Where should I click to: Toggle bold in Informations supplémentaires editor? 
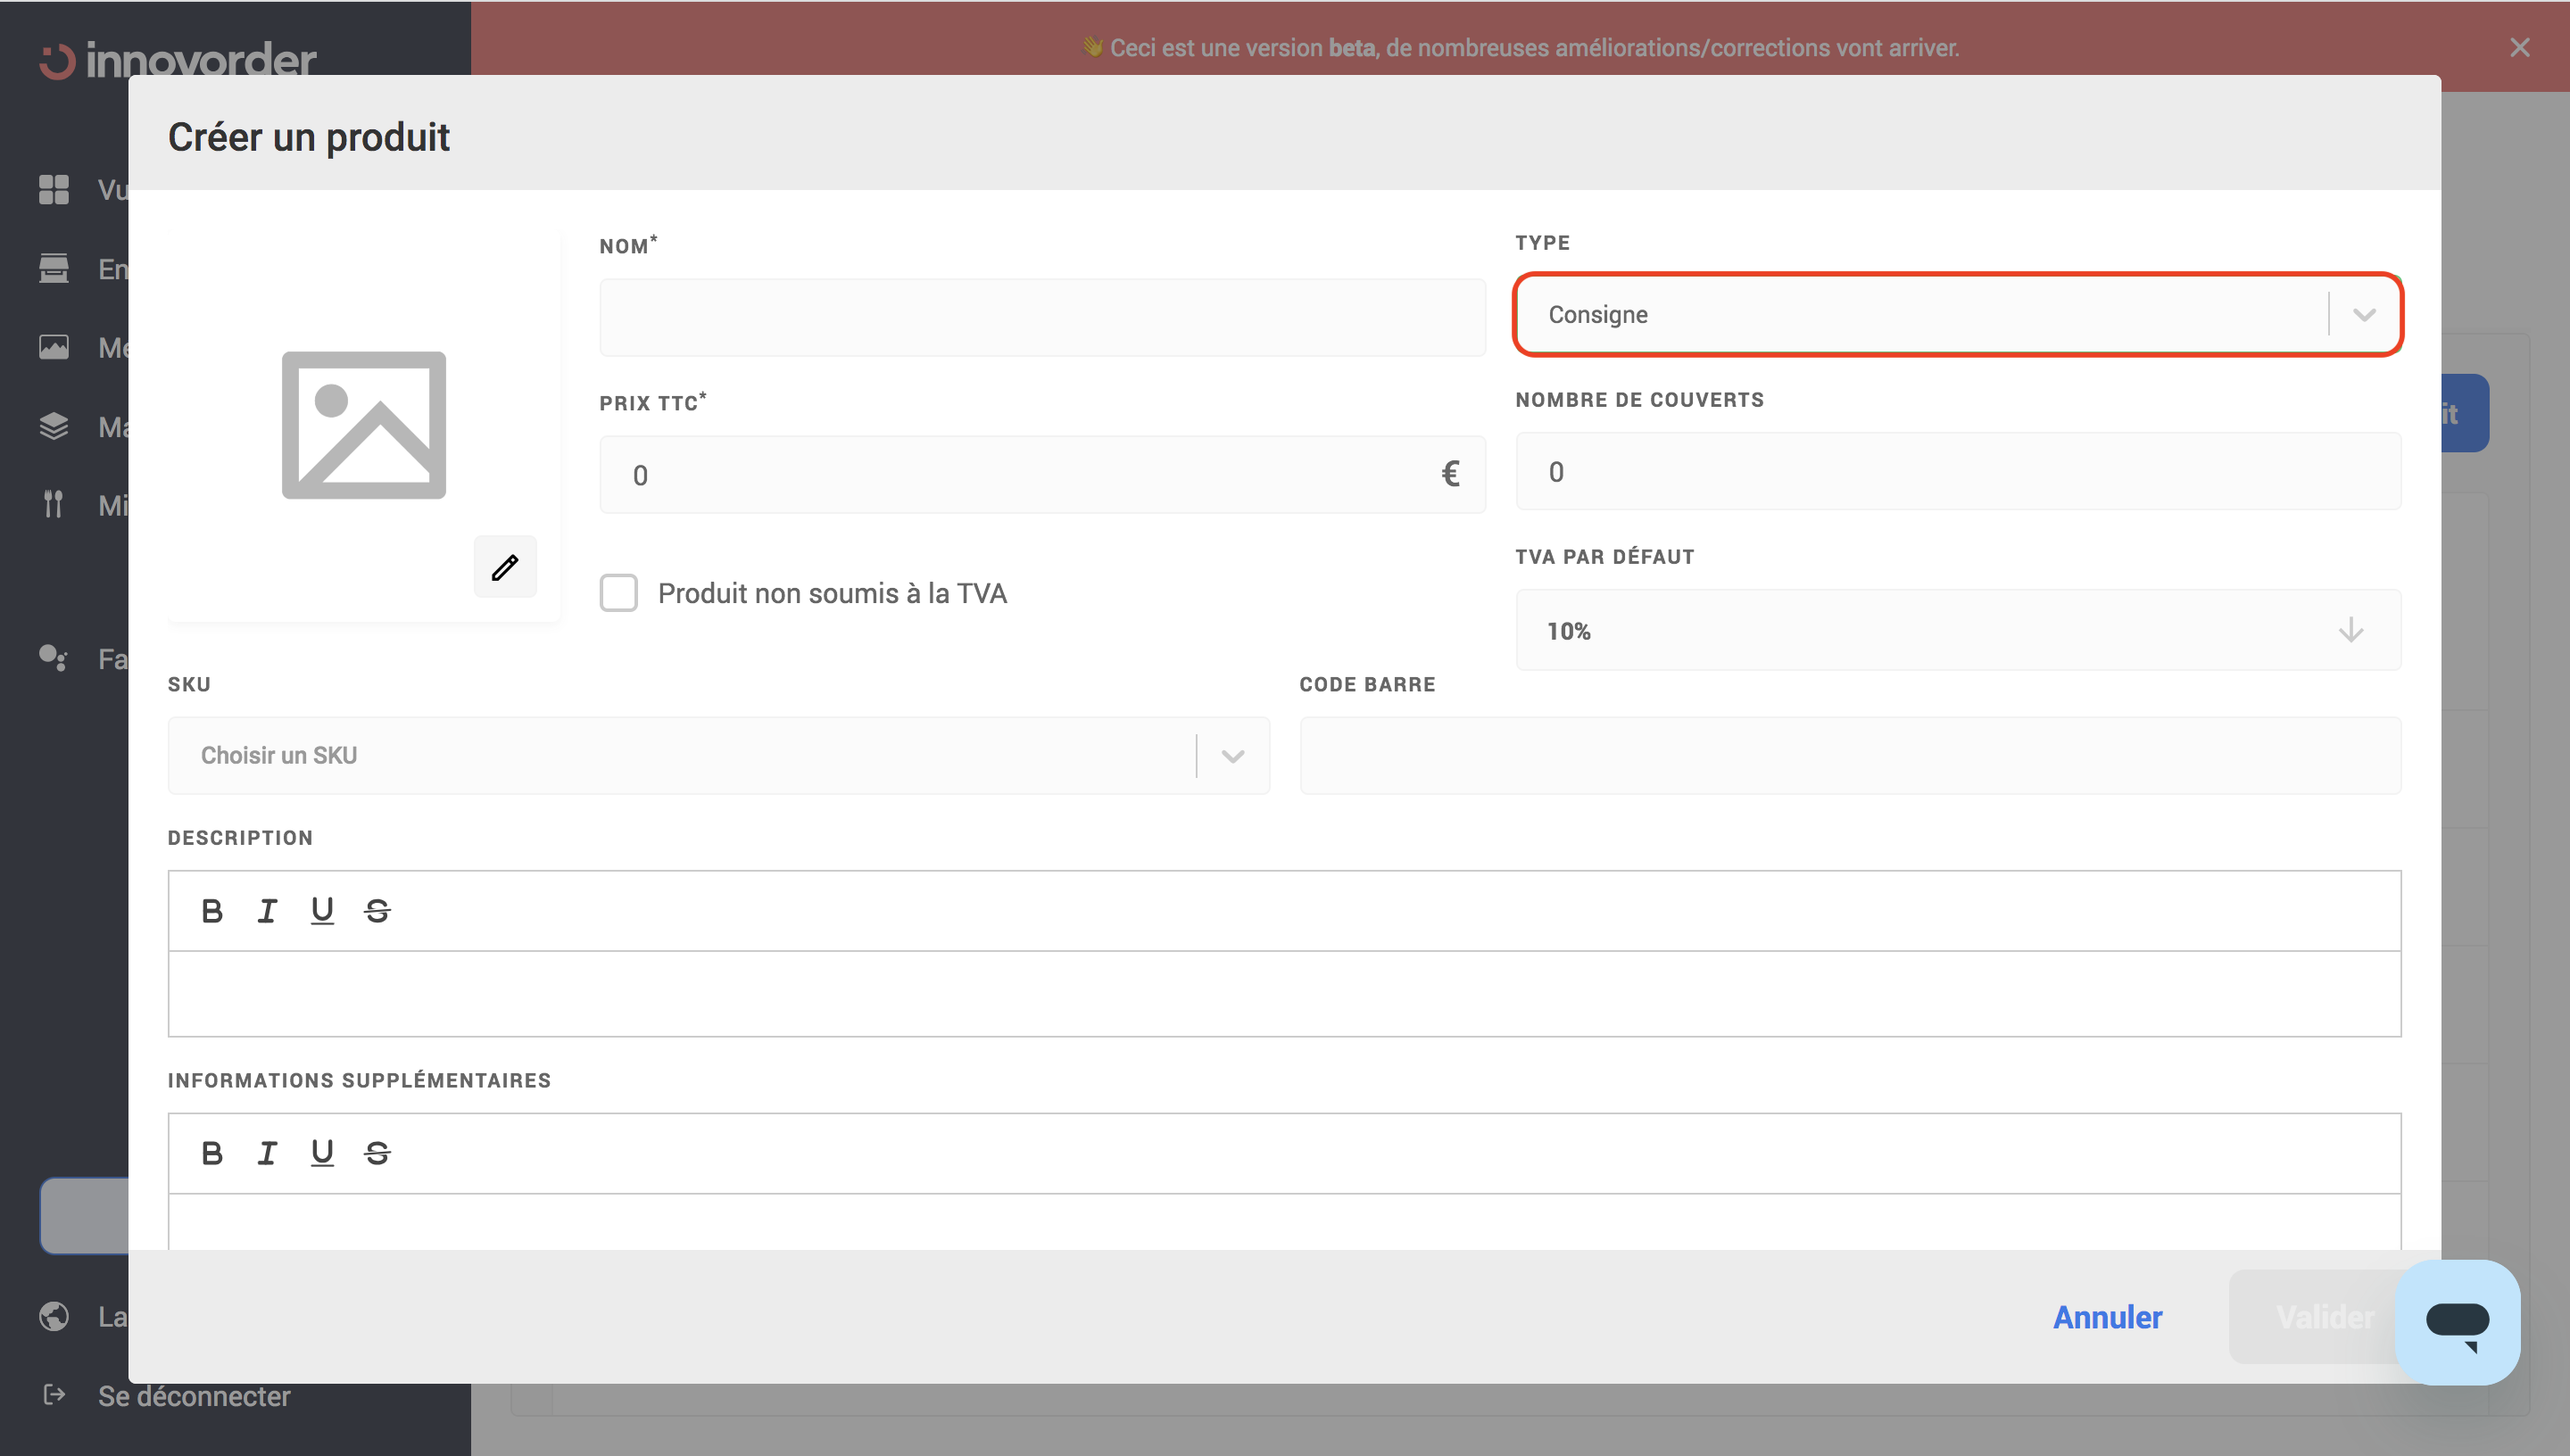tap(212, 1153)
